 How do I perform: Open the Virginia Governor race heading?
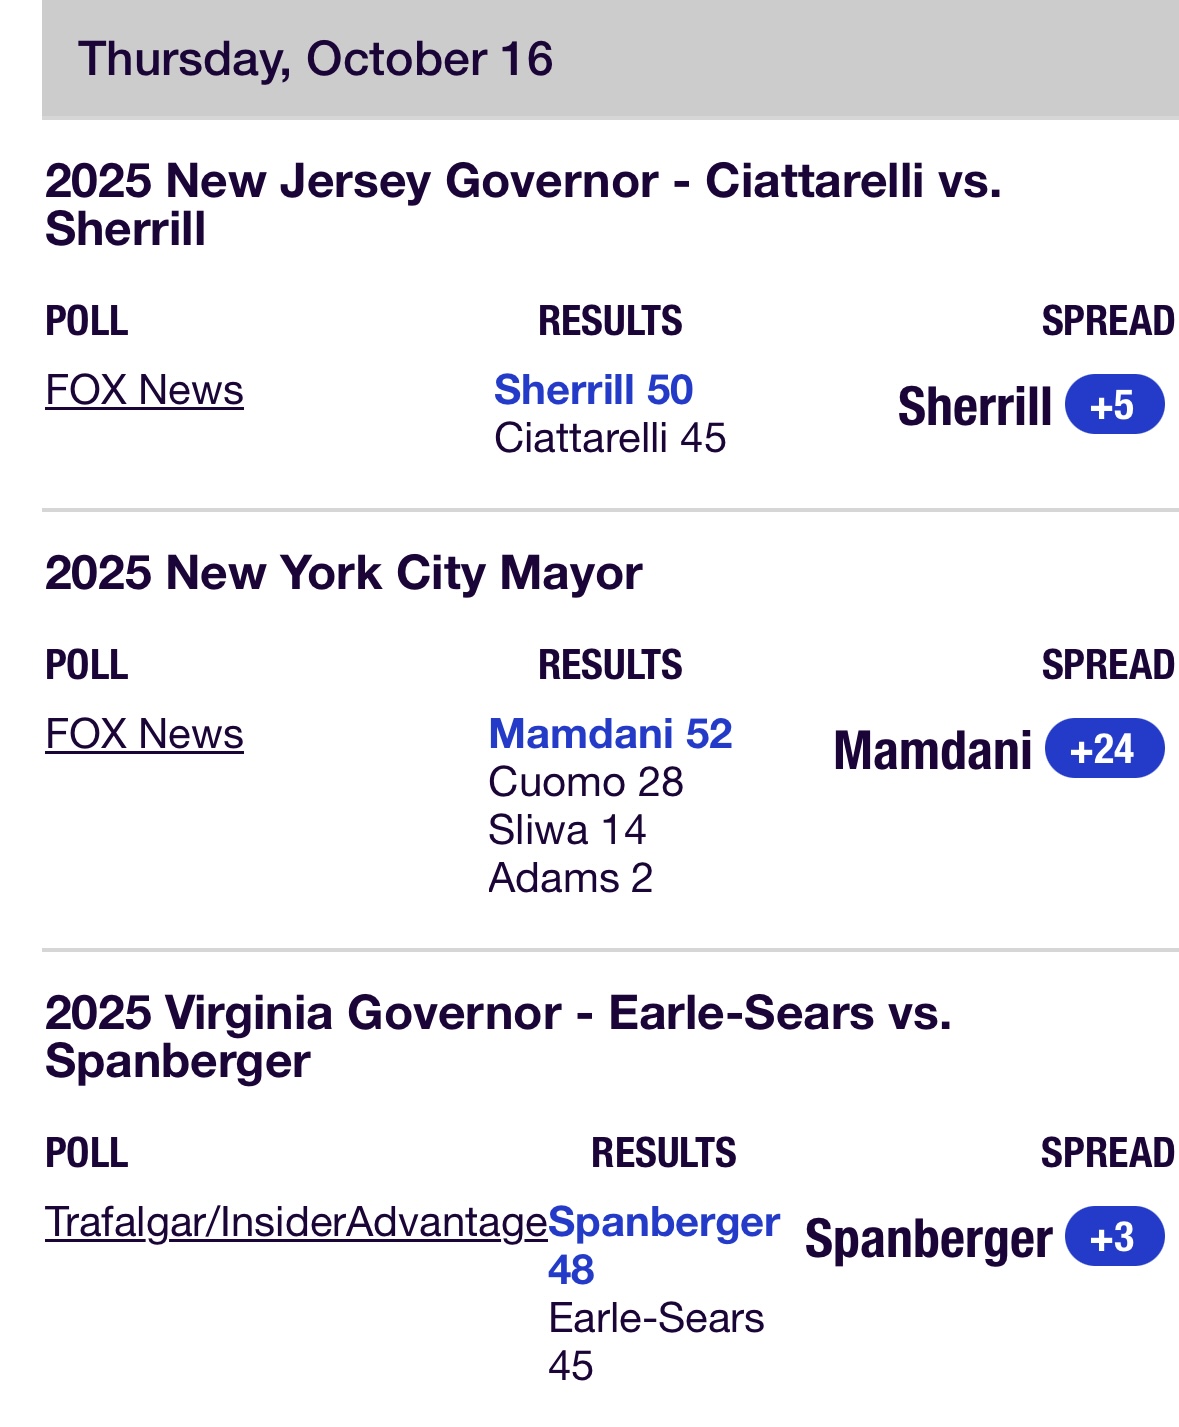(x=497, y=1037)
